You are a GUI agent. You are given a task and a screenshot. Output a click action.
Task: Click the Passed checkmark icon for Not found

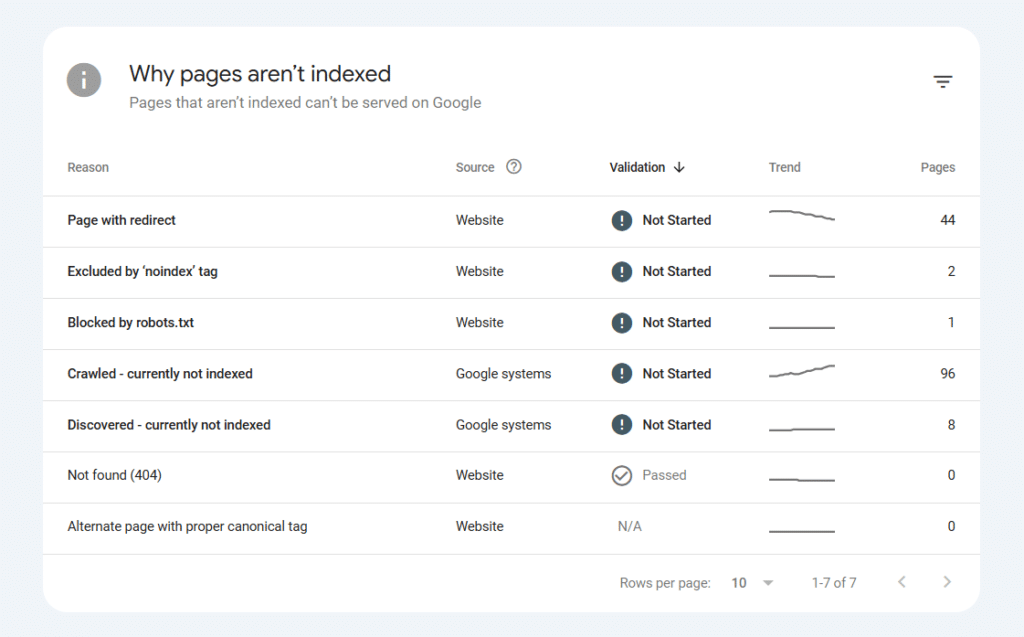622,476
